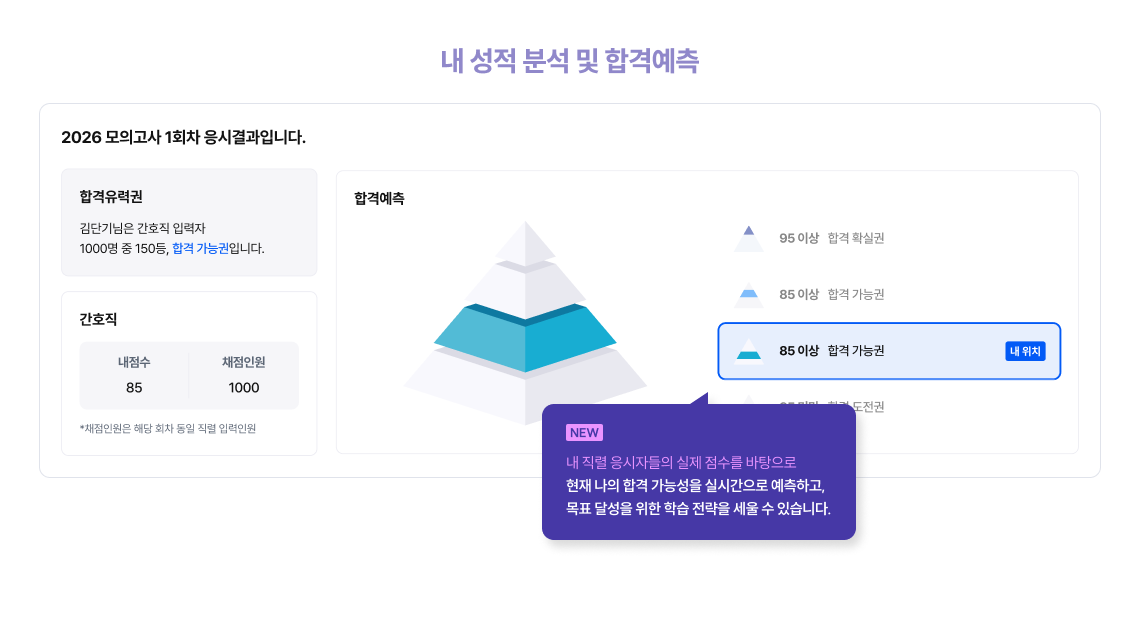
Task: Click the 채점인원 value 1000
Action: 243,388
